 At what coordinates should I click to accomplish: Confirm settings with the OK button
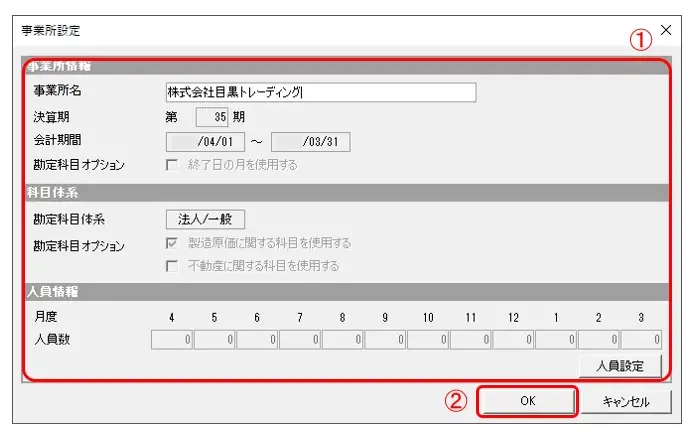pos(527,401)
